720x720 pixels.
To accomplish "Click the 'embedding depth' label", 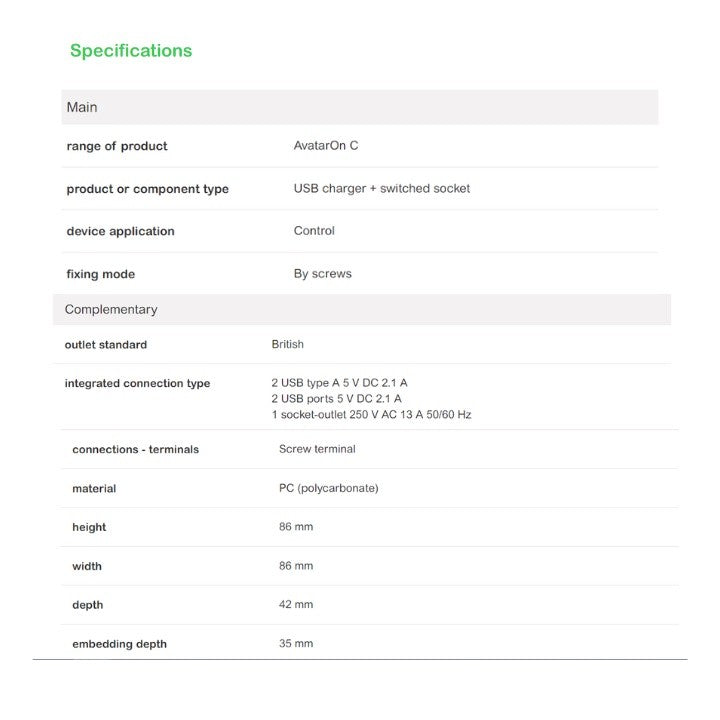I will [120, 644].
